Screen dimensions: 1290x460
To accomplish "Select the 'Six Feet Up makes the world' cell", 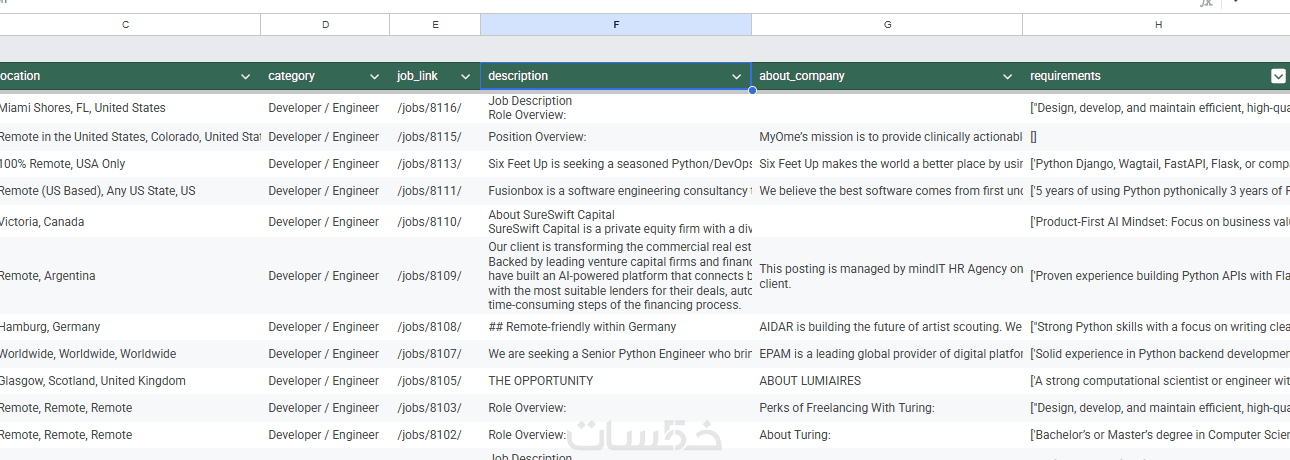I will (887, 164).
